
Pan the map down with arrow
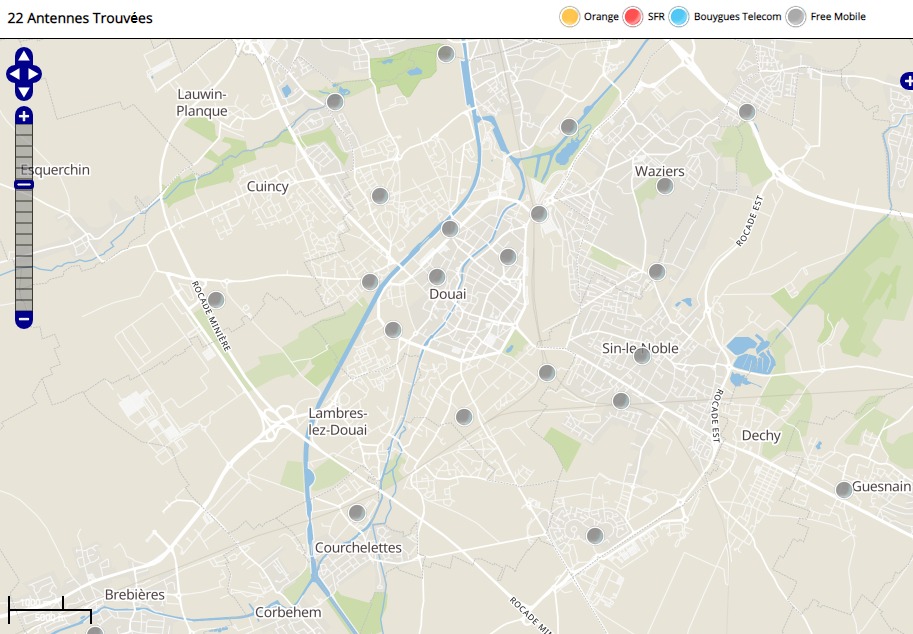24,91
